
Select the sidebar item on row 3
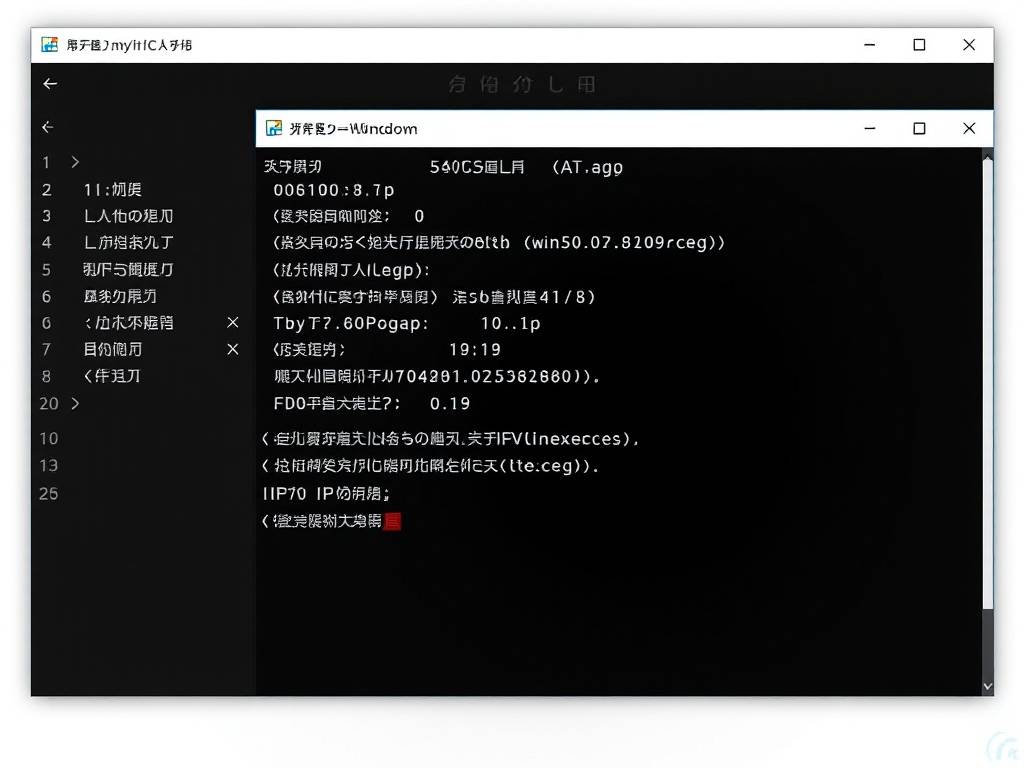[x=129, y=216]
